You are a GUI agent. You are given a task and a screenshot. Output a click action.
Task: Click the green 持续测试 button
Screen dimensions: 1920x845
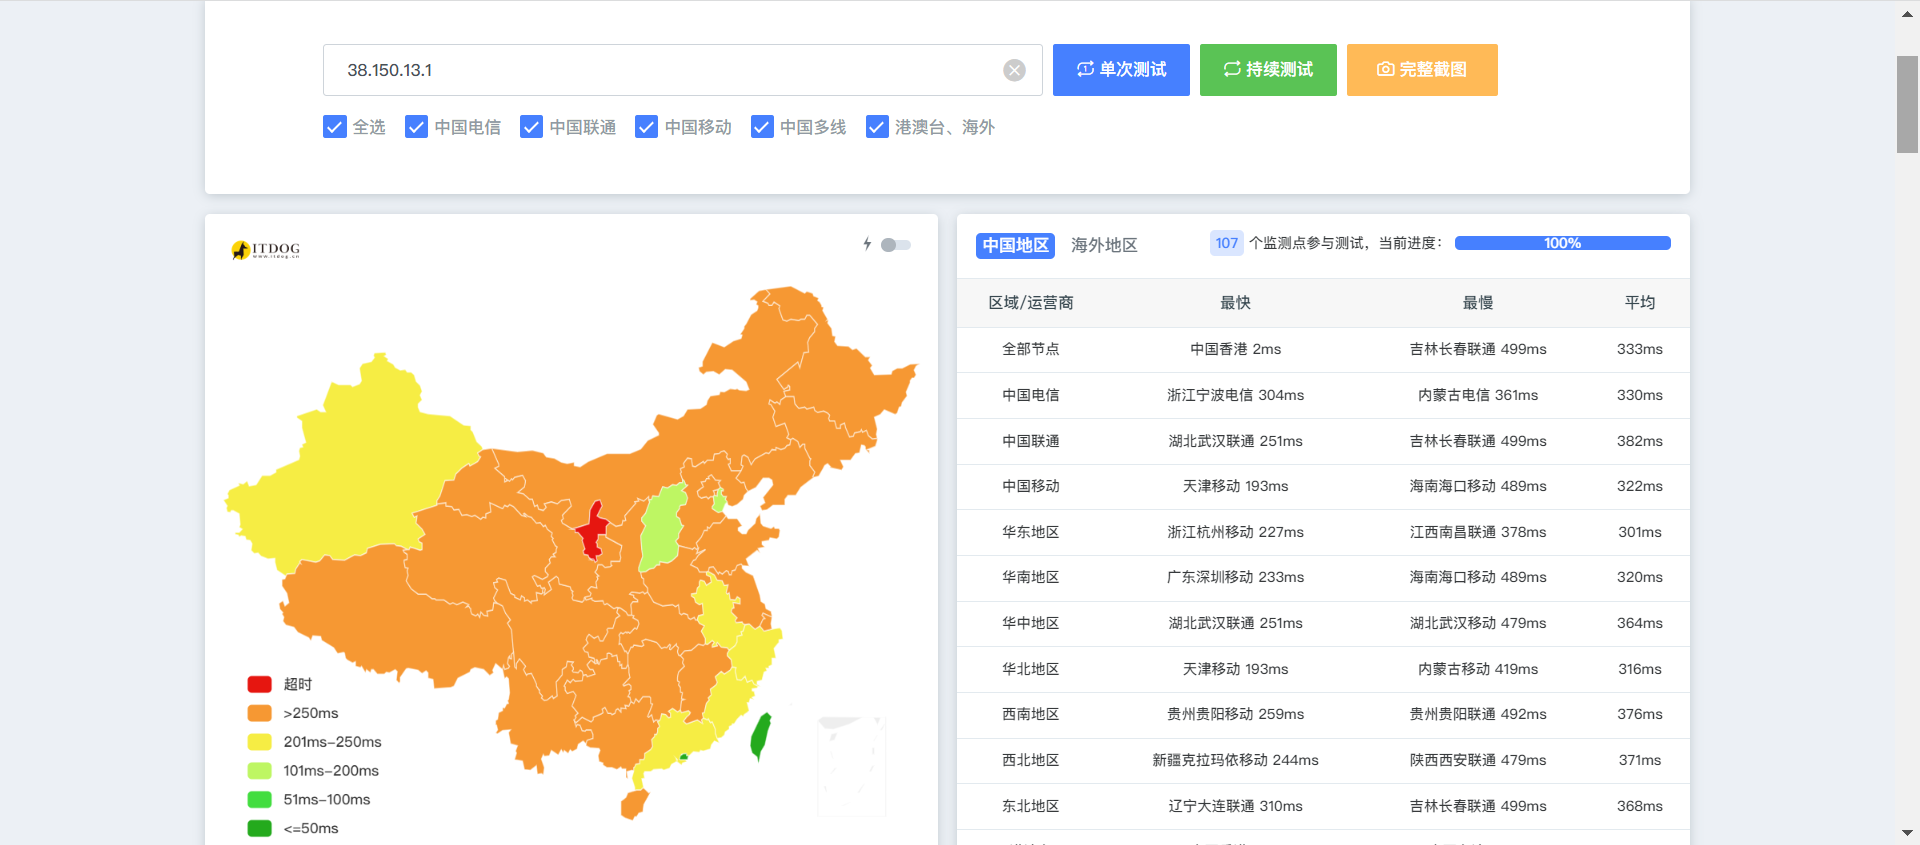(x=1268, y=70)
